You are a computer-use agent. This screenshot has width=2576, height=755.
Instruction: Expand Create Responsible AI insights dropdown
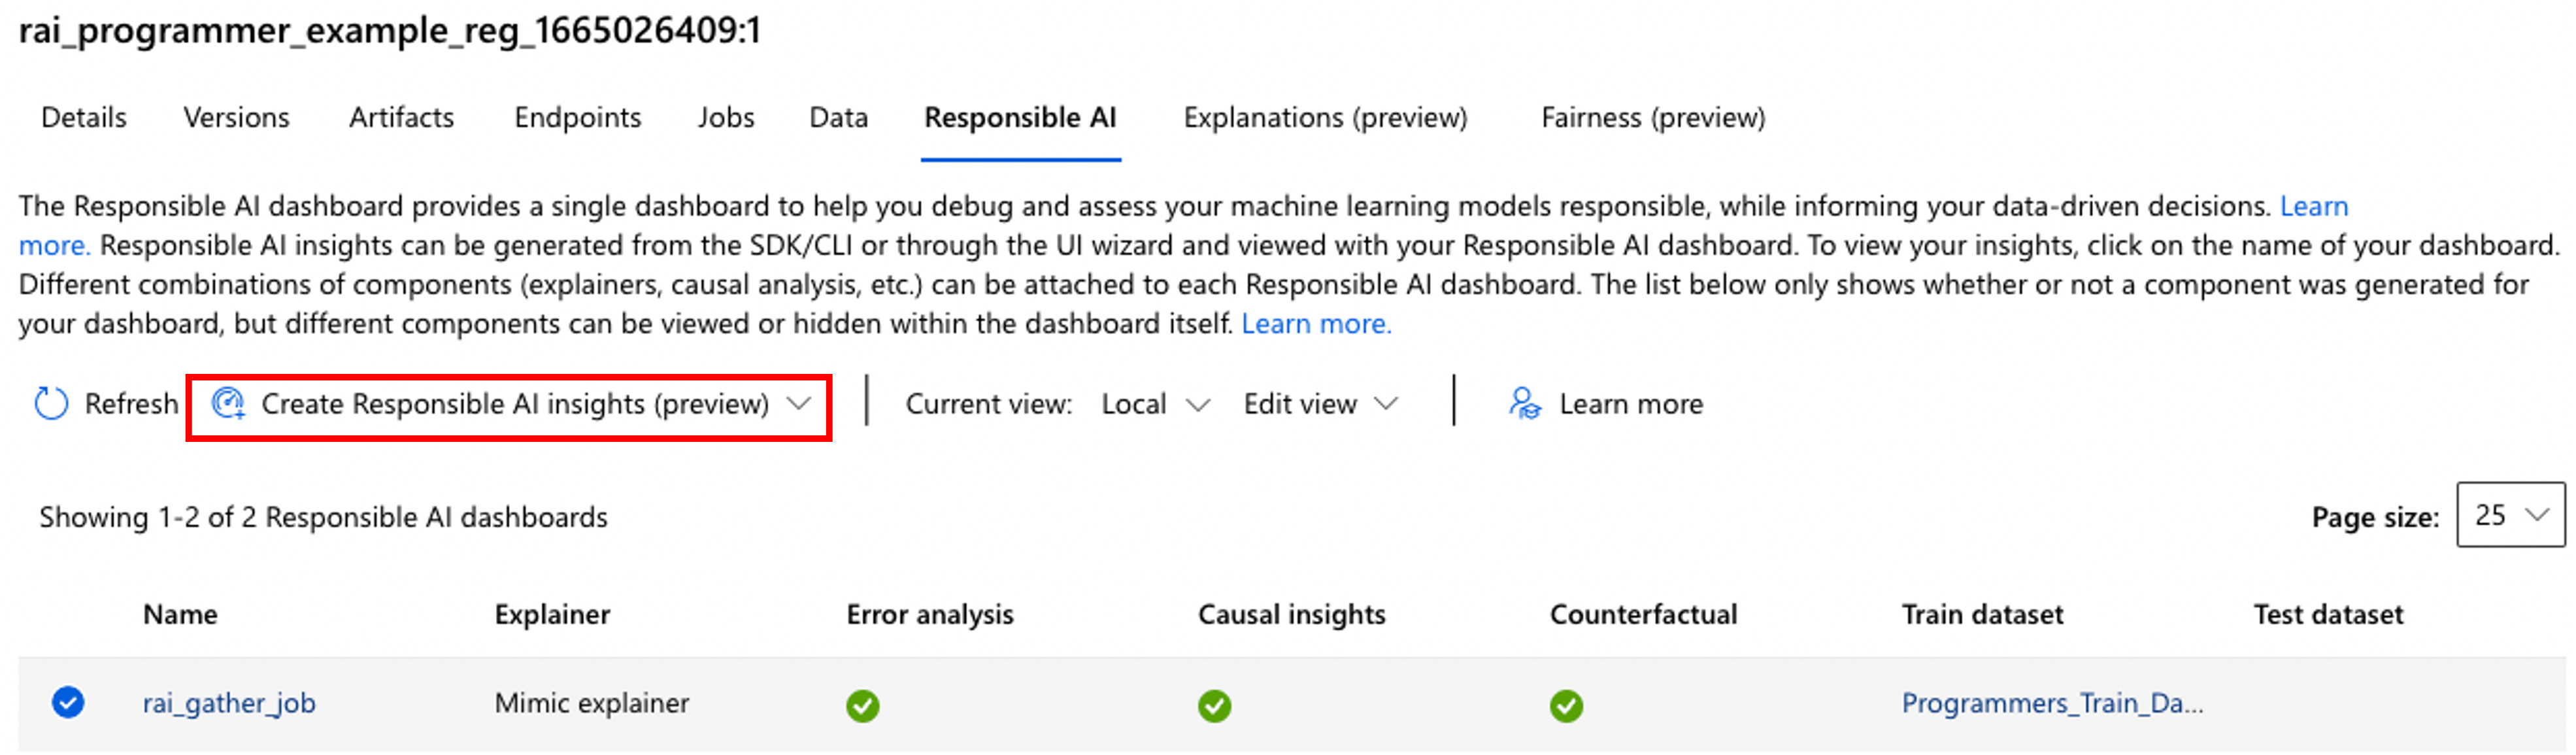point(798,404)
